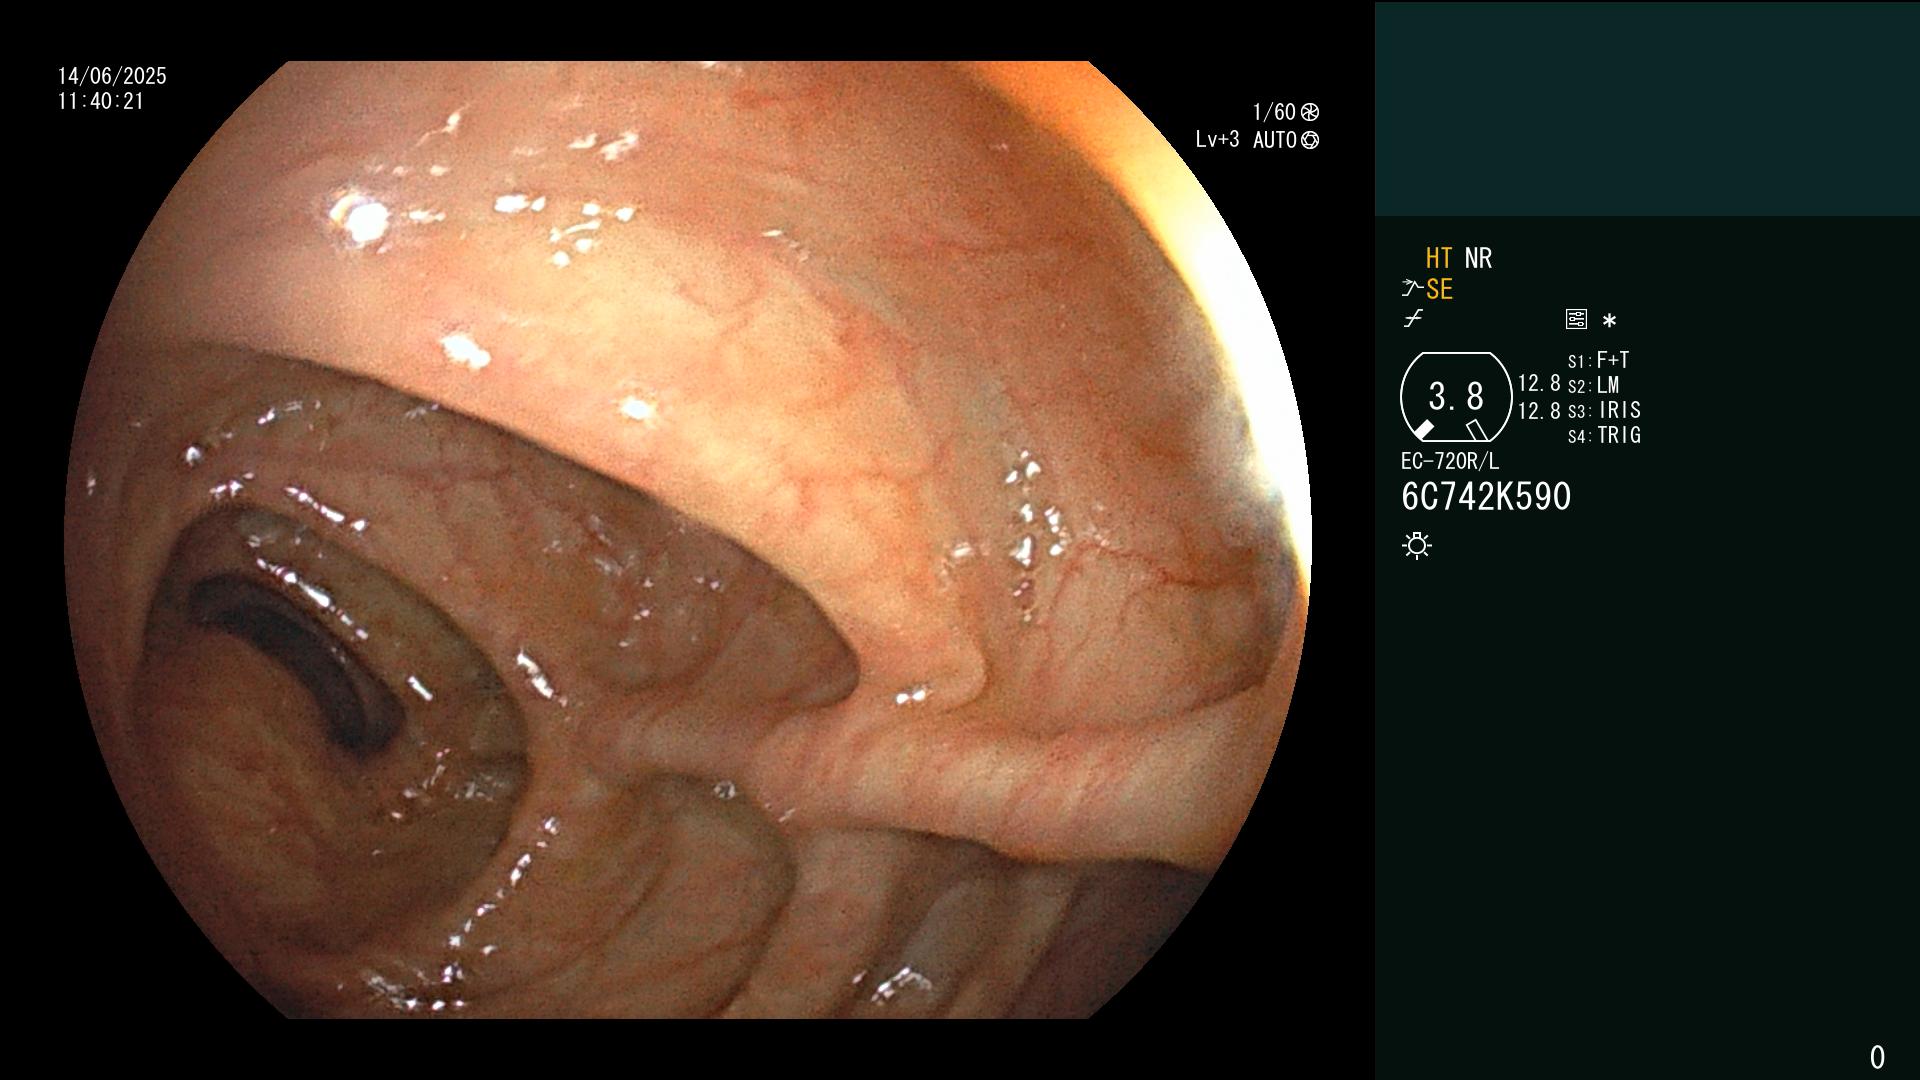The image size is (1920, 1080).
Task: Click the serial number 6C742K590
Action: coord(1486,497)
